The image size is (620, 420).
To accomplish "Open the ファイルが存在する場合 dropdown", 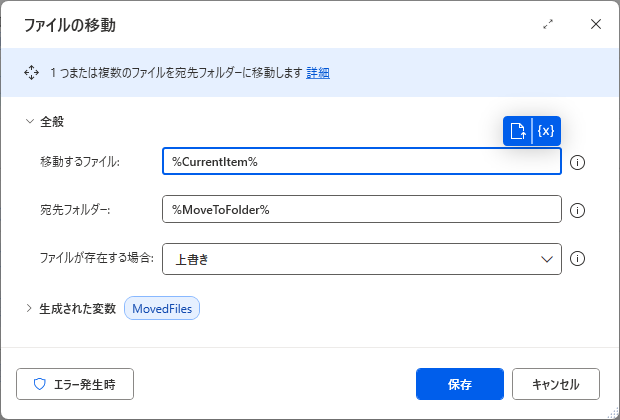I will coord(362,259).
